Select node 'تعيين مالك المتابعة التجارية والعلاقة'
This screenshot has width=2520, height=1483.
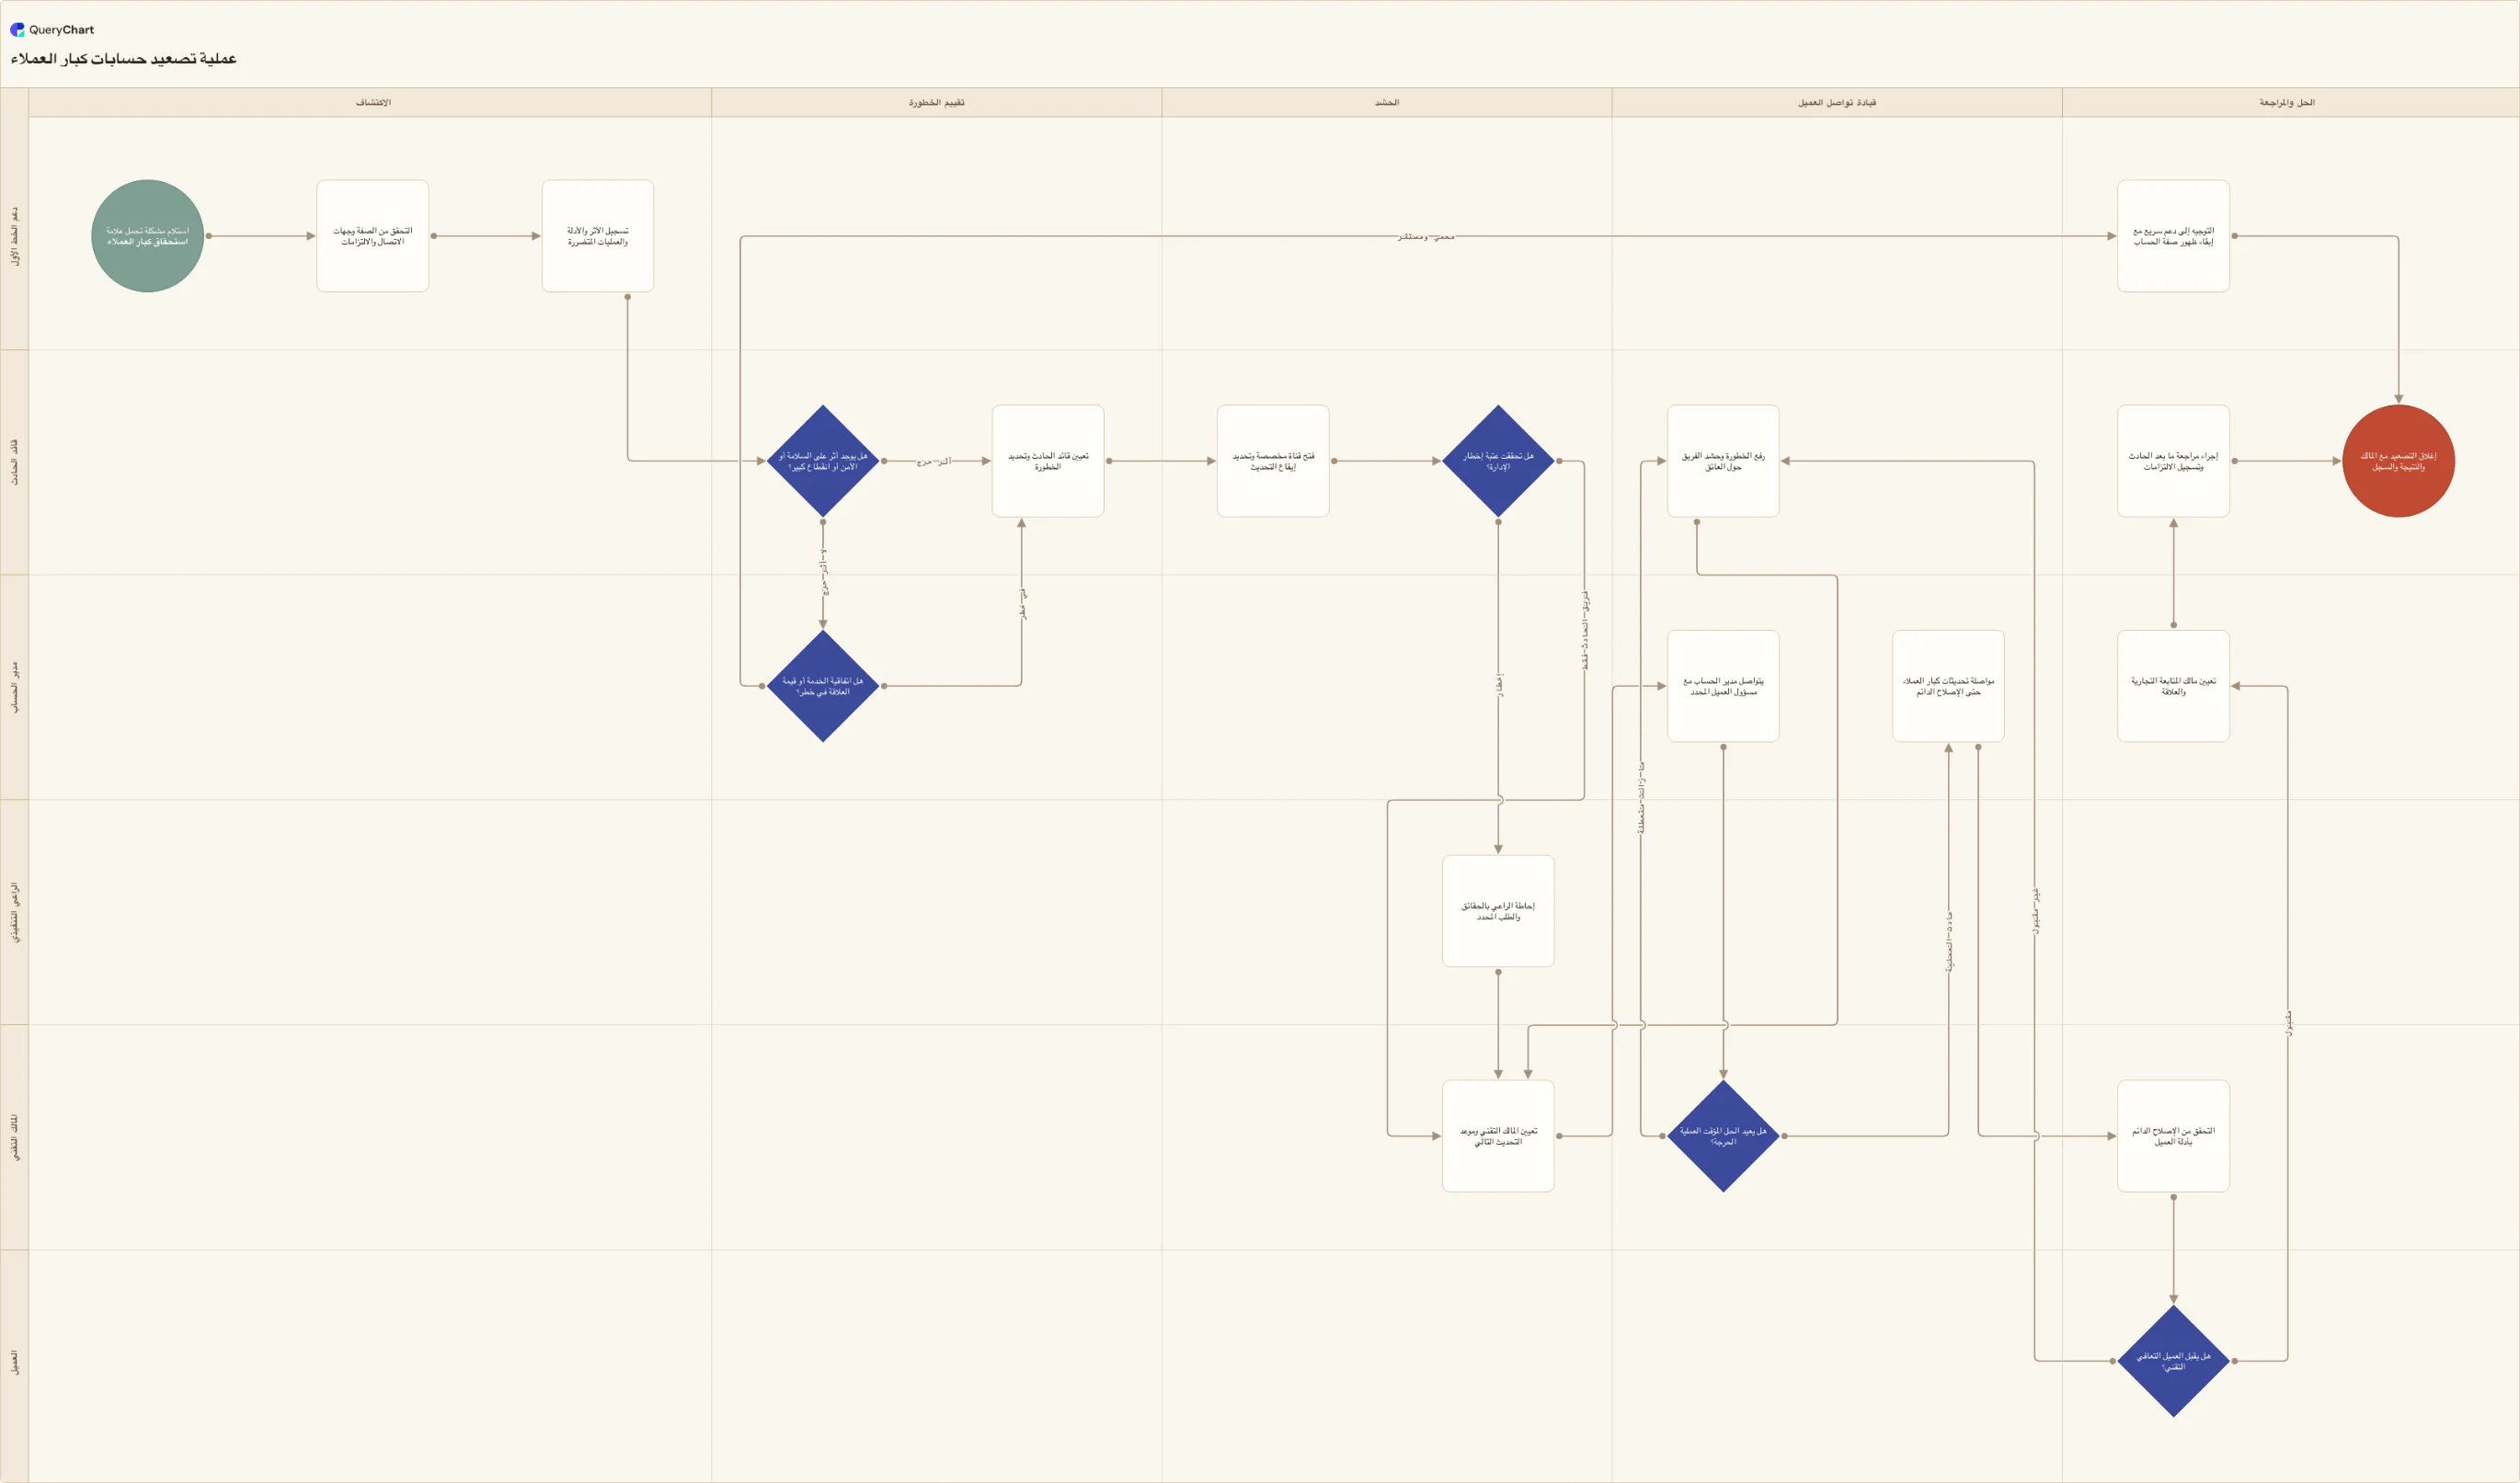2173,686
